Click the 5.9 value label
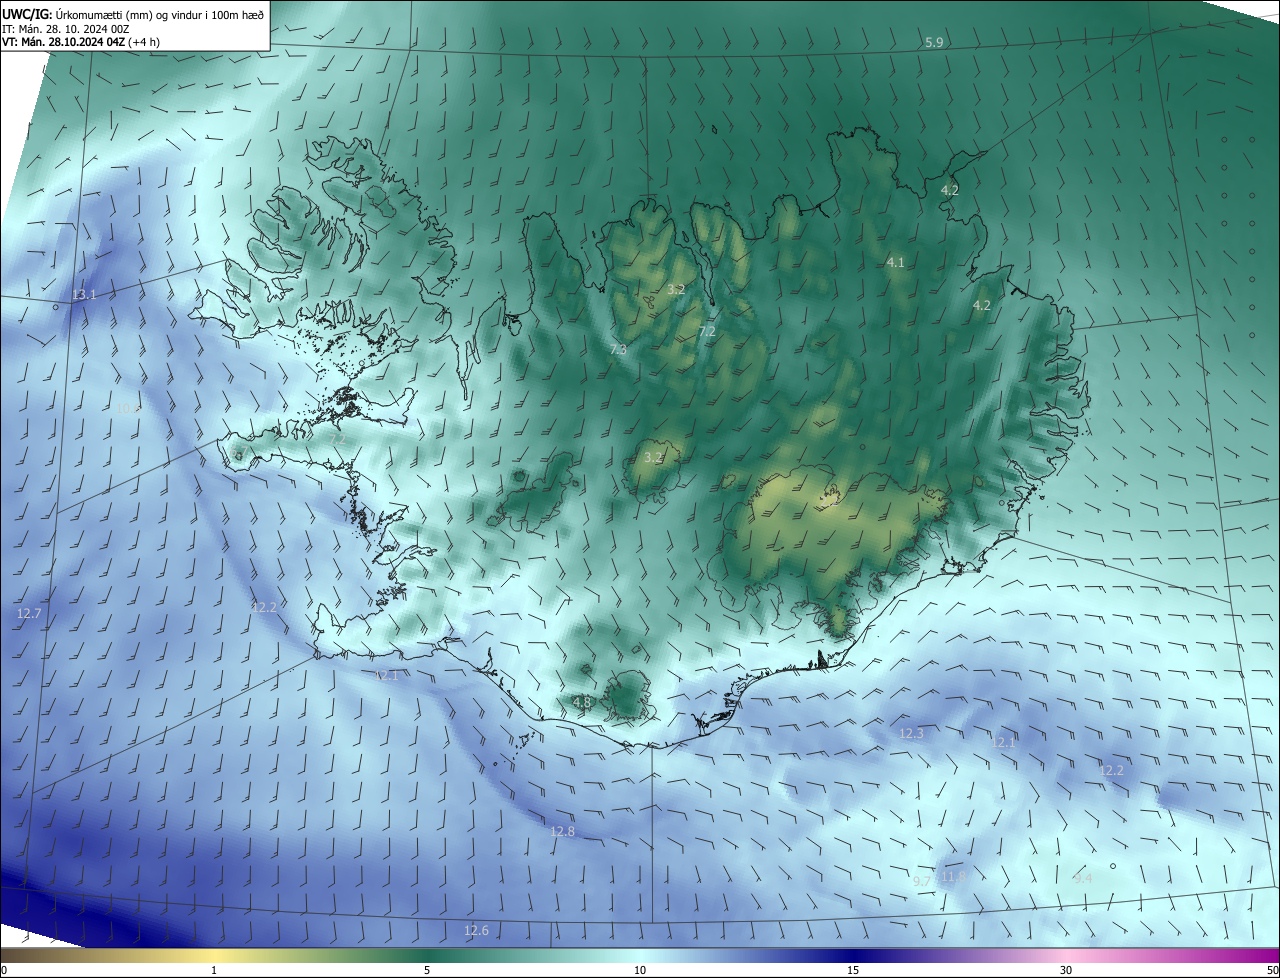Screen dimensions: 1280x978 (x=934, y=42)
